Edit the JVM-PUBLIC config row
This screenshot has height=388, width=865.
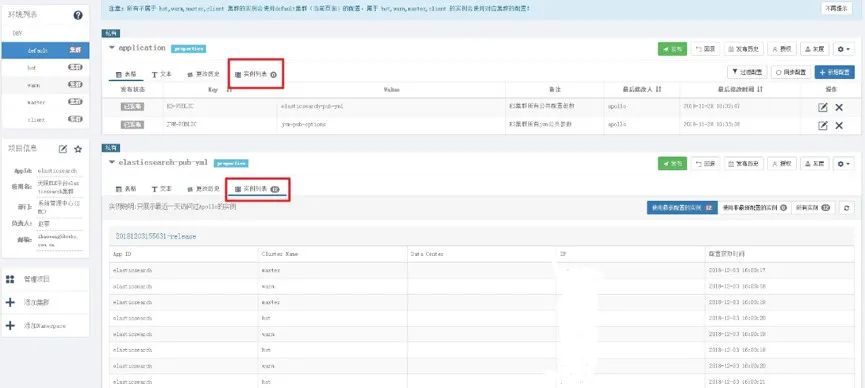(823, 125)
